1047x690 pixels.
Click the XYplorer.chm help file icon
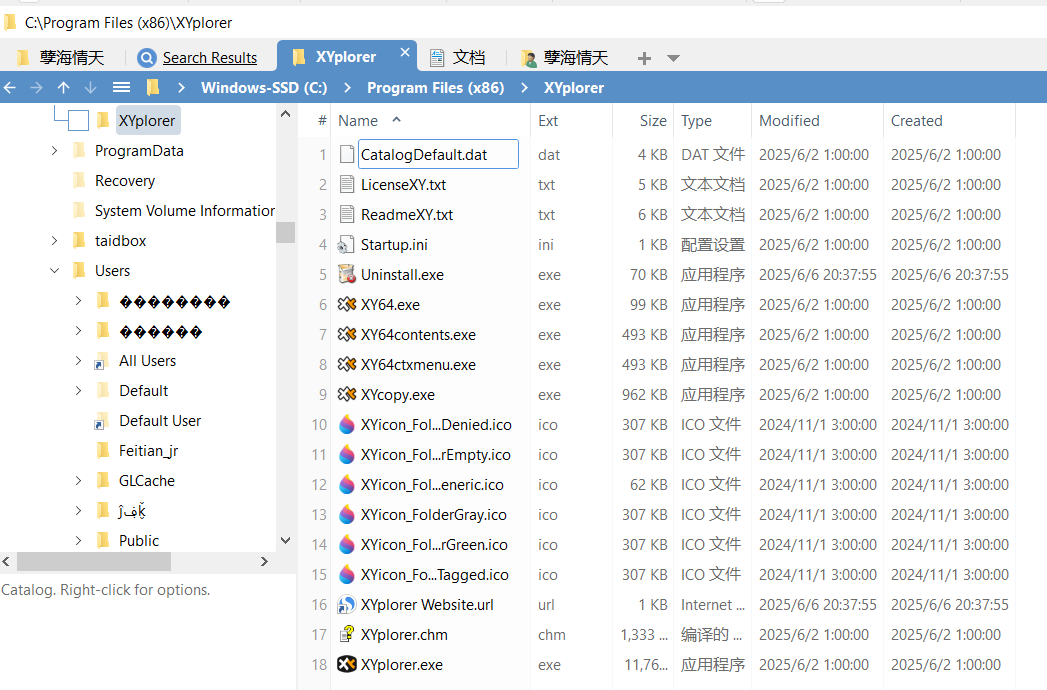[x=347, y=635]
